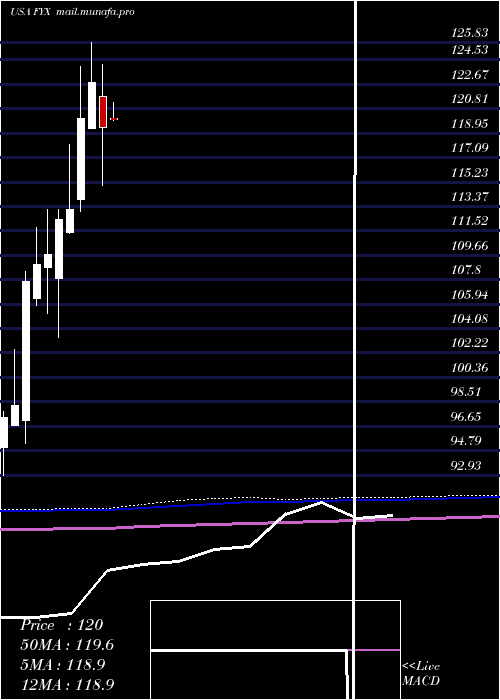Click the '12MA : 118.9' readout
This screenshot has height=700, width=500.
tap(67, 684)
